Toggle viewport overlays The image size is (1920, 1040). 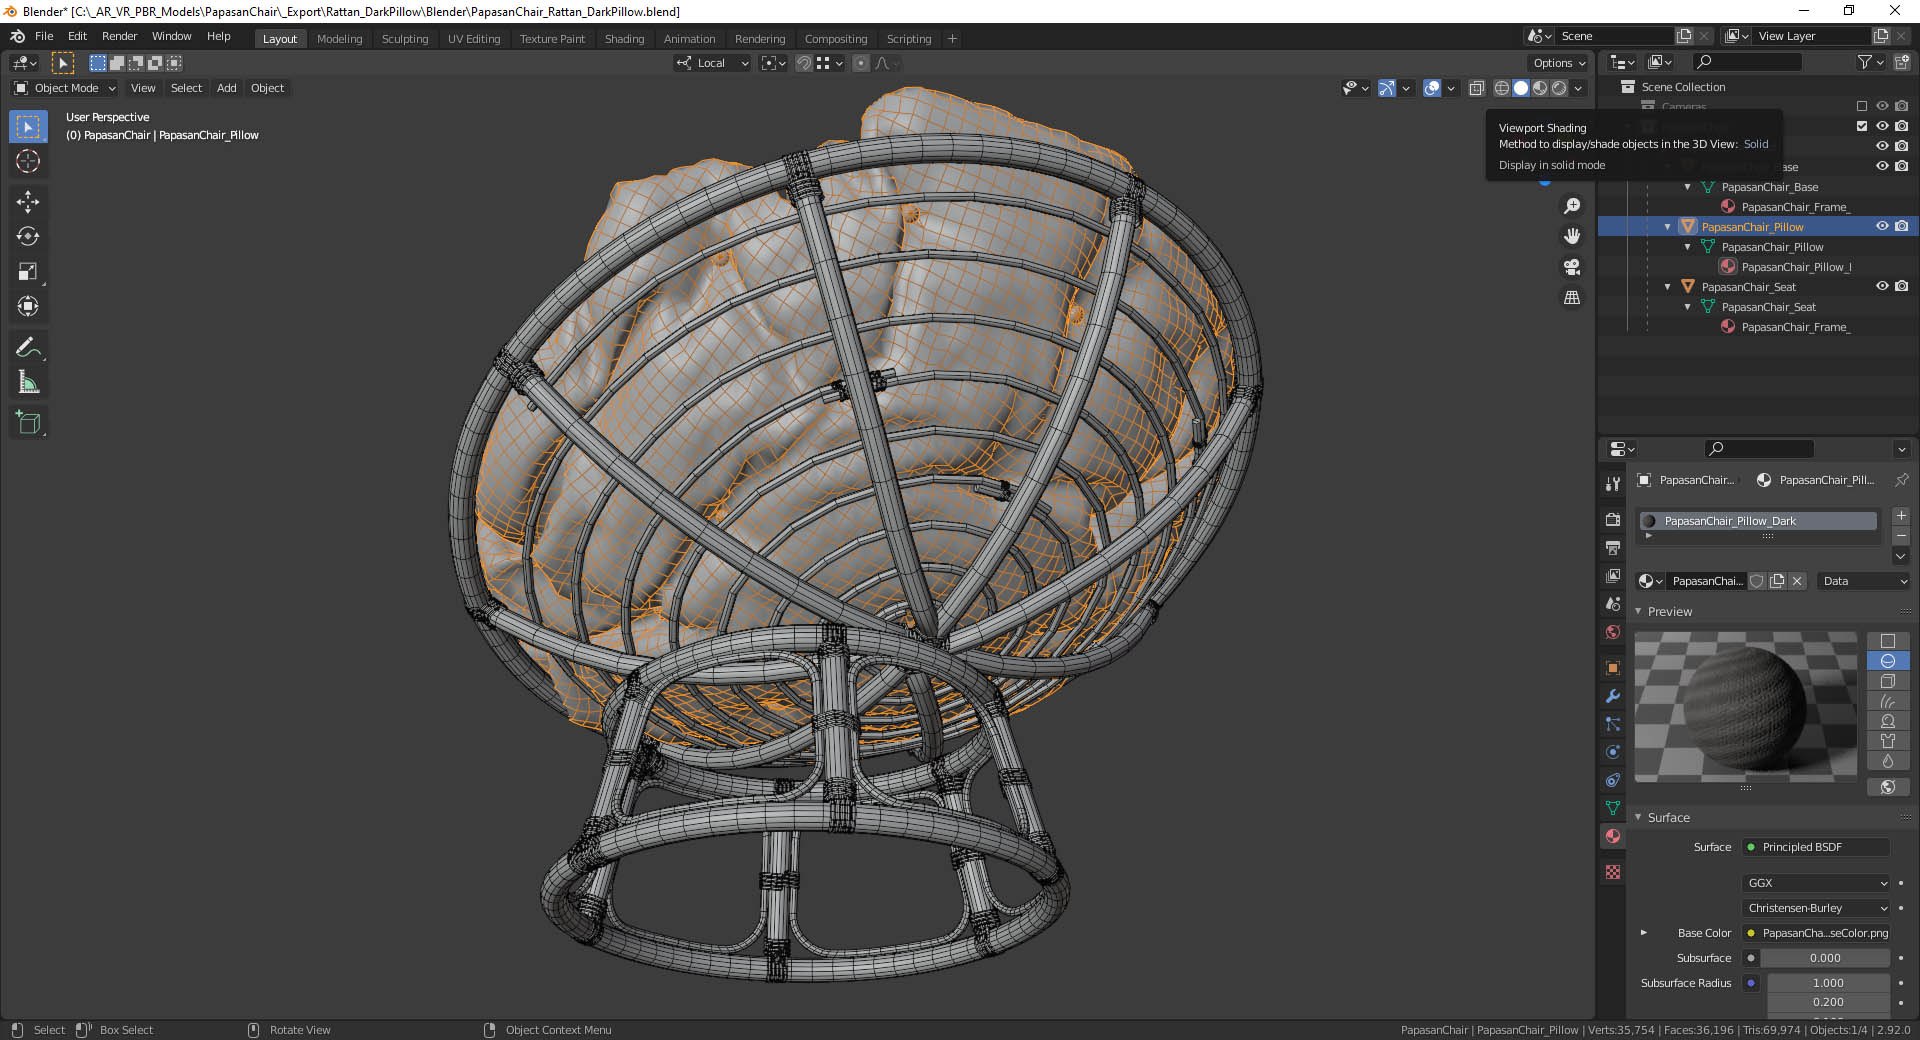(1432, 88)
